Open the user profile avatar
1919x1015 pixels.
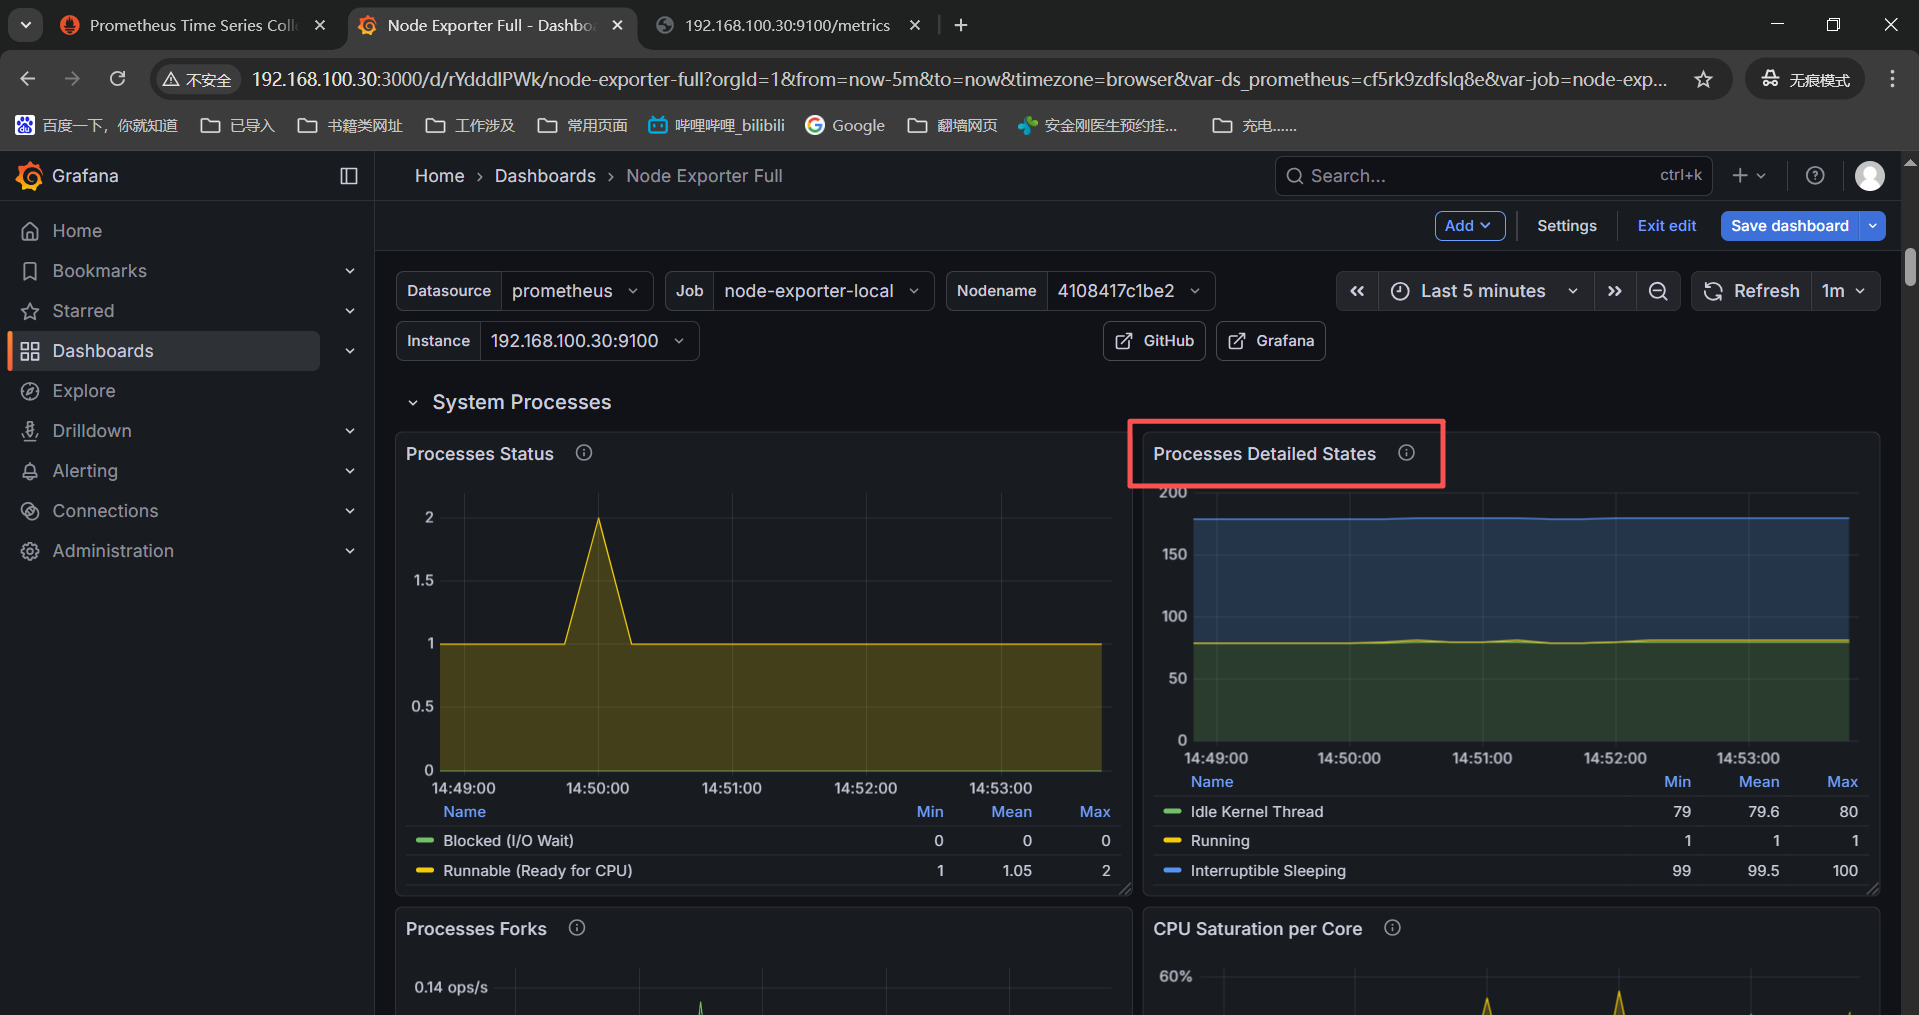[1869, 176]
